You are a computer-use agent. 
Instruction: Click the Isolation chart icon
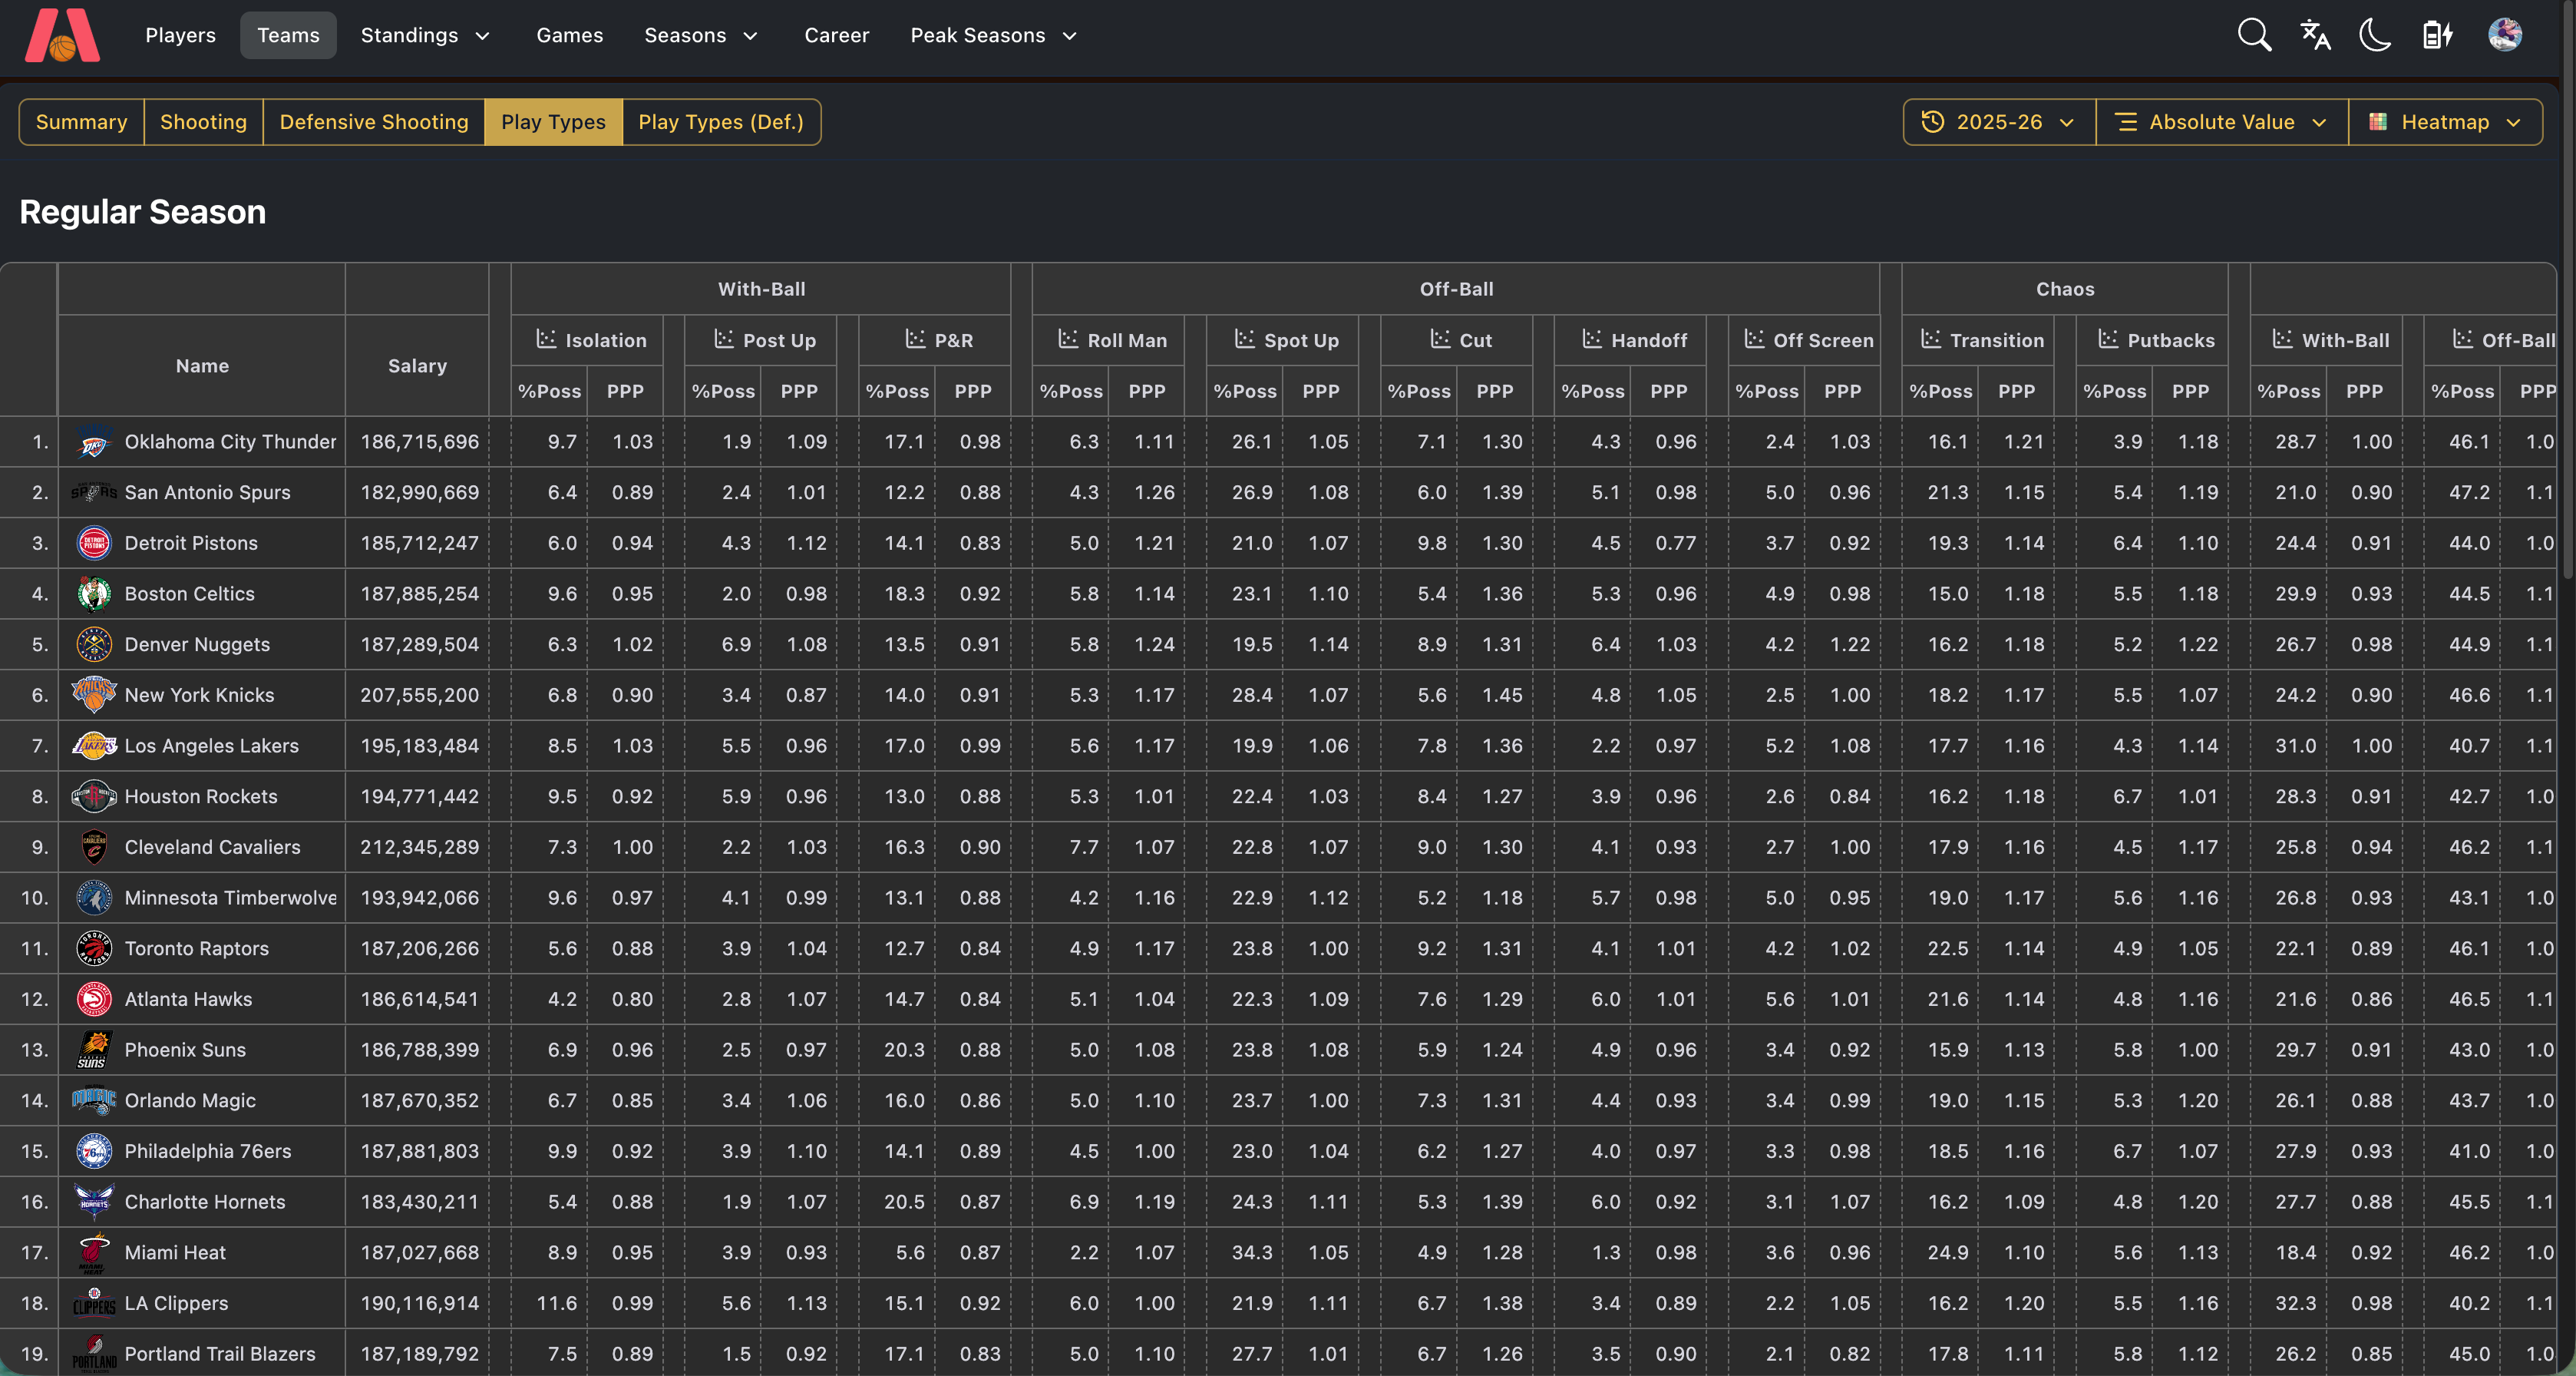(x=546, y=339)
